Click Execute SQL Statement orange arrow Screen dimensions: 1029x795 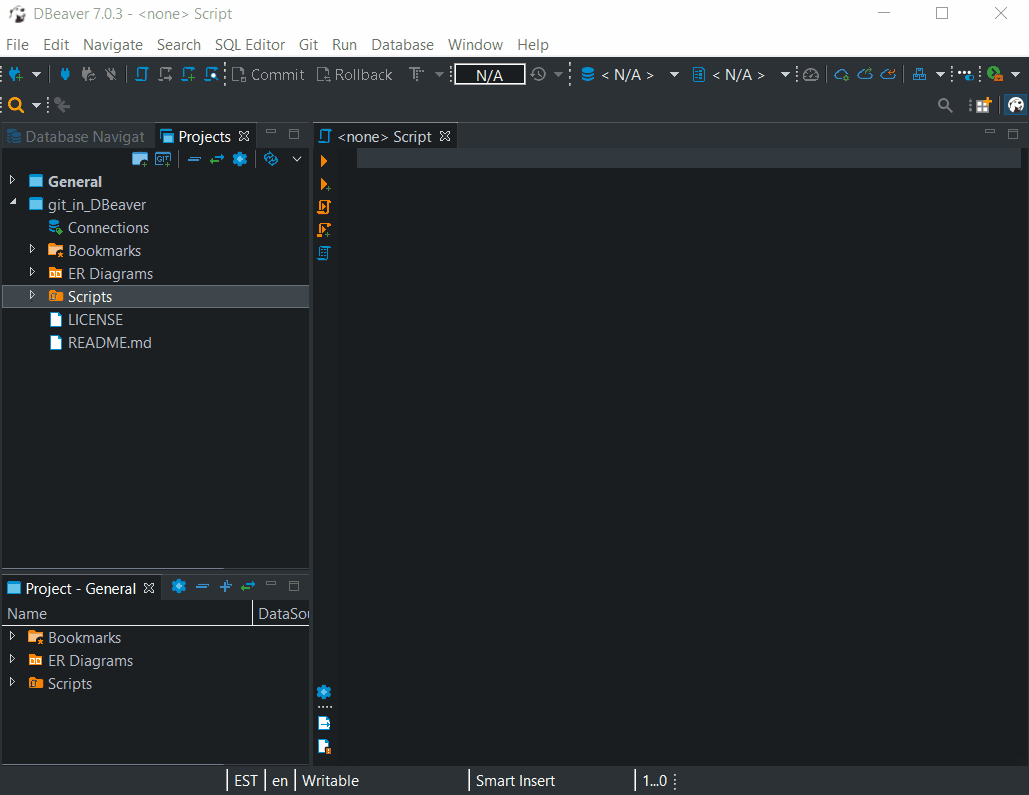[x=324, y=161]
